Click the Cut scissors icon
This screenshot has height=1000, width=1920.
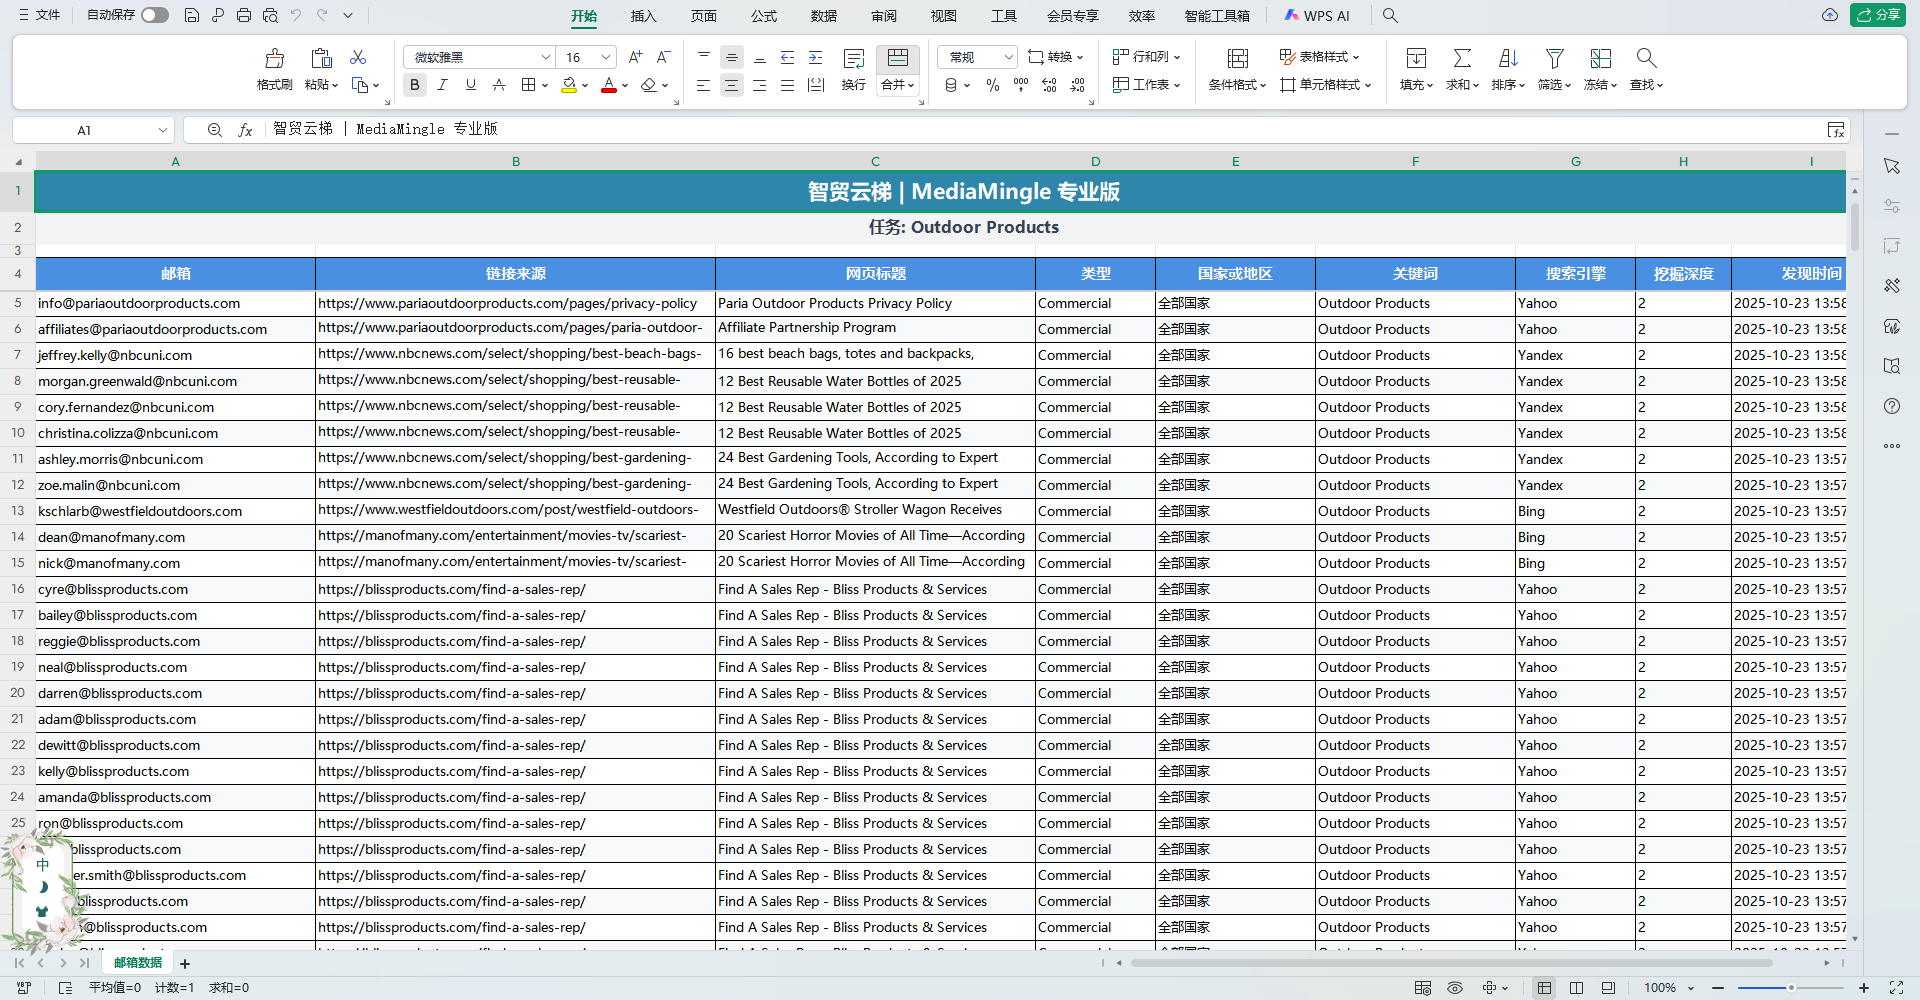(x=358, y=57)
